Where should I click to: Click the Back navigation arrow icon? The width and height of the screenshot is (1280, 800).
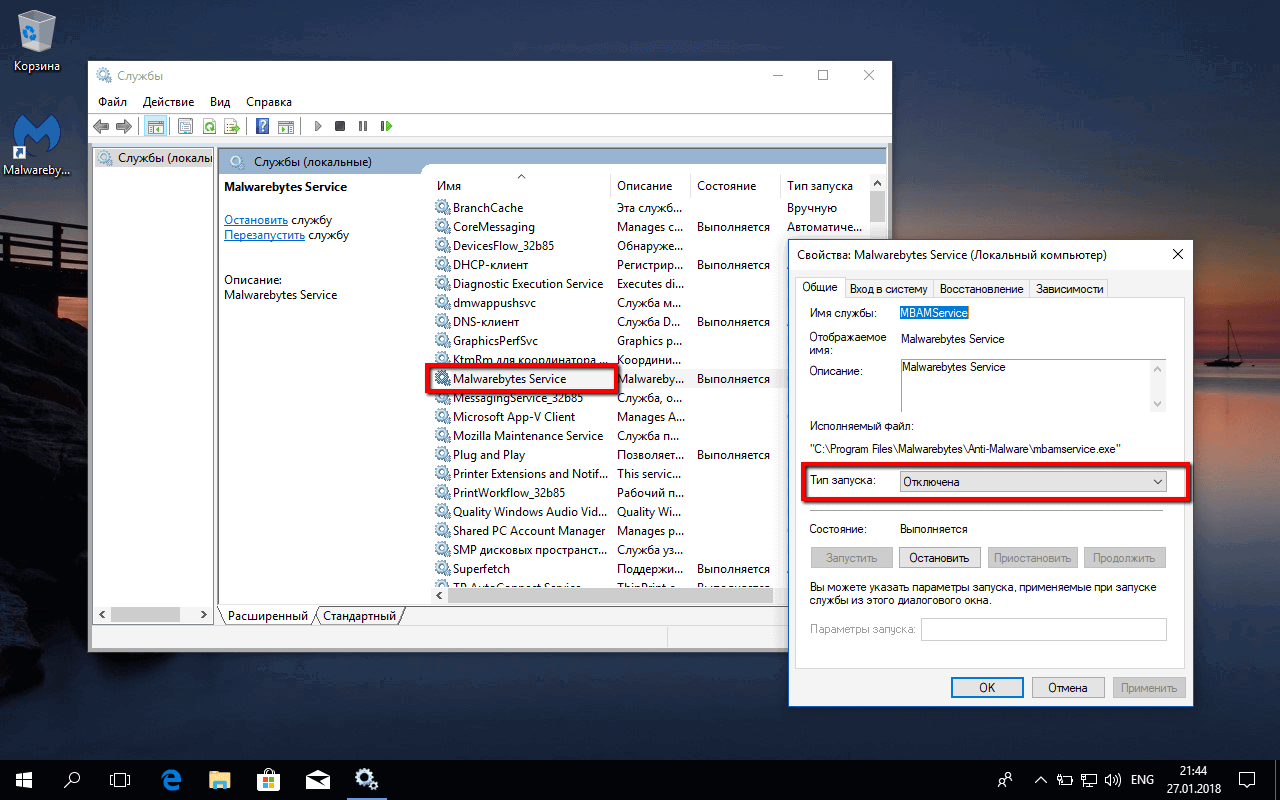tap(100, 125)
